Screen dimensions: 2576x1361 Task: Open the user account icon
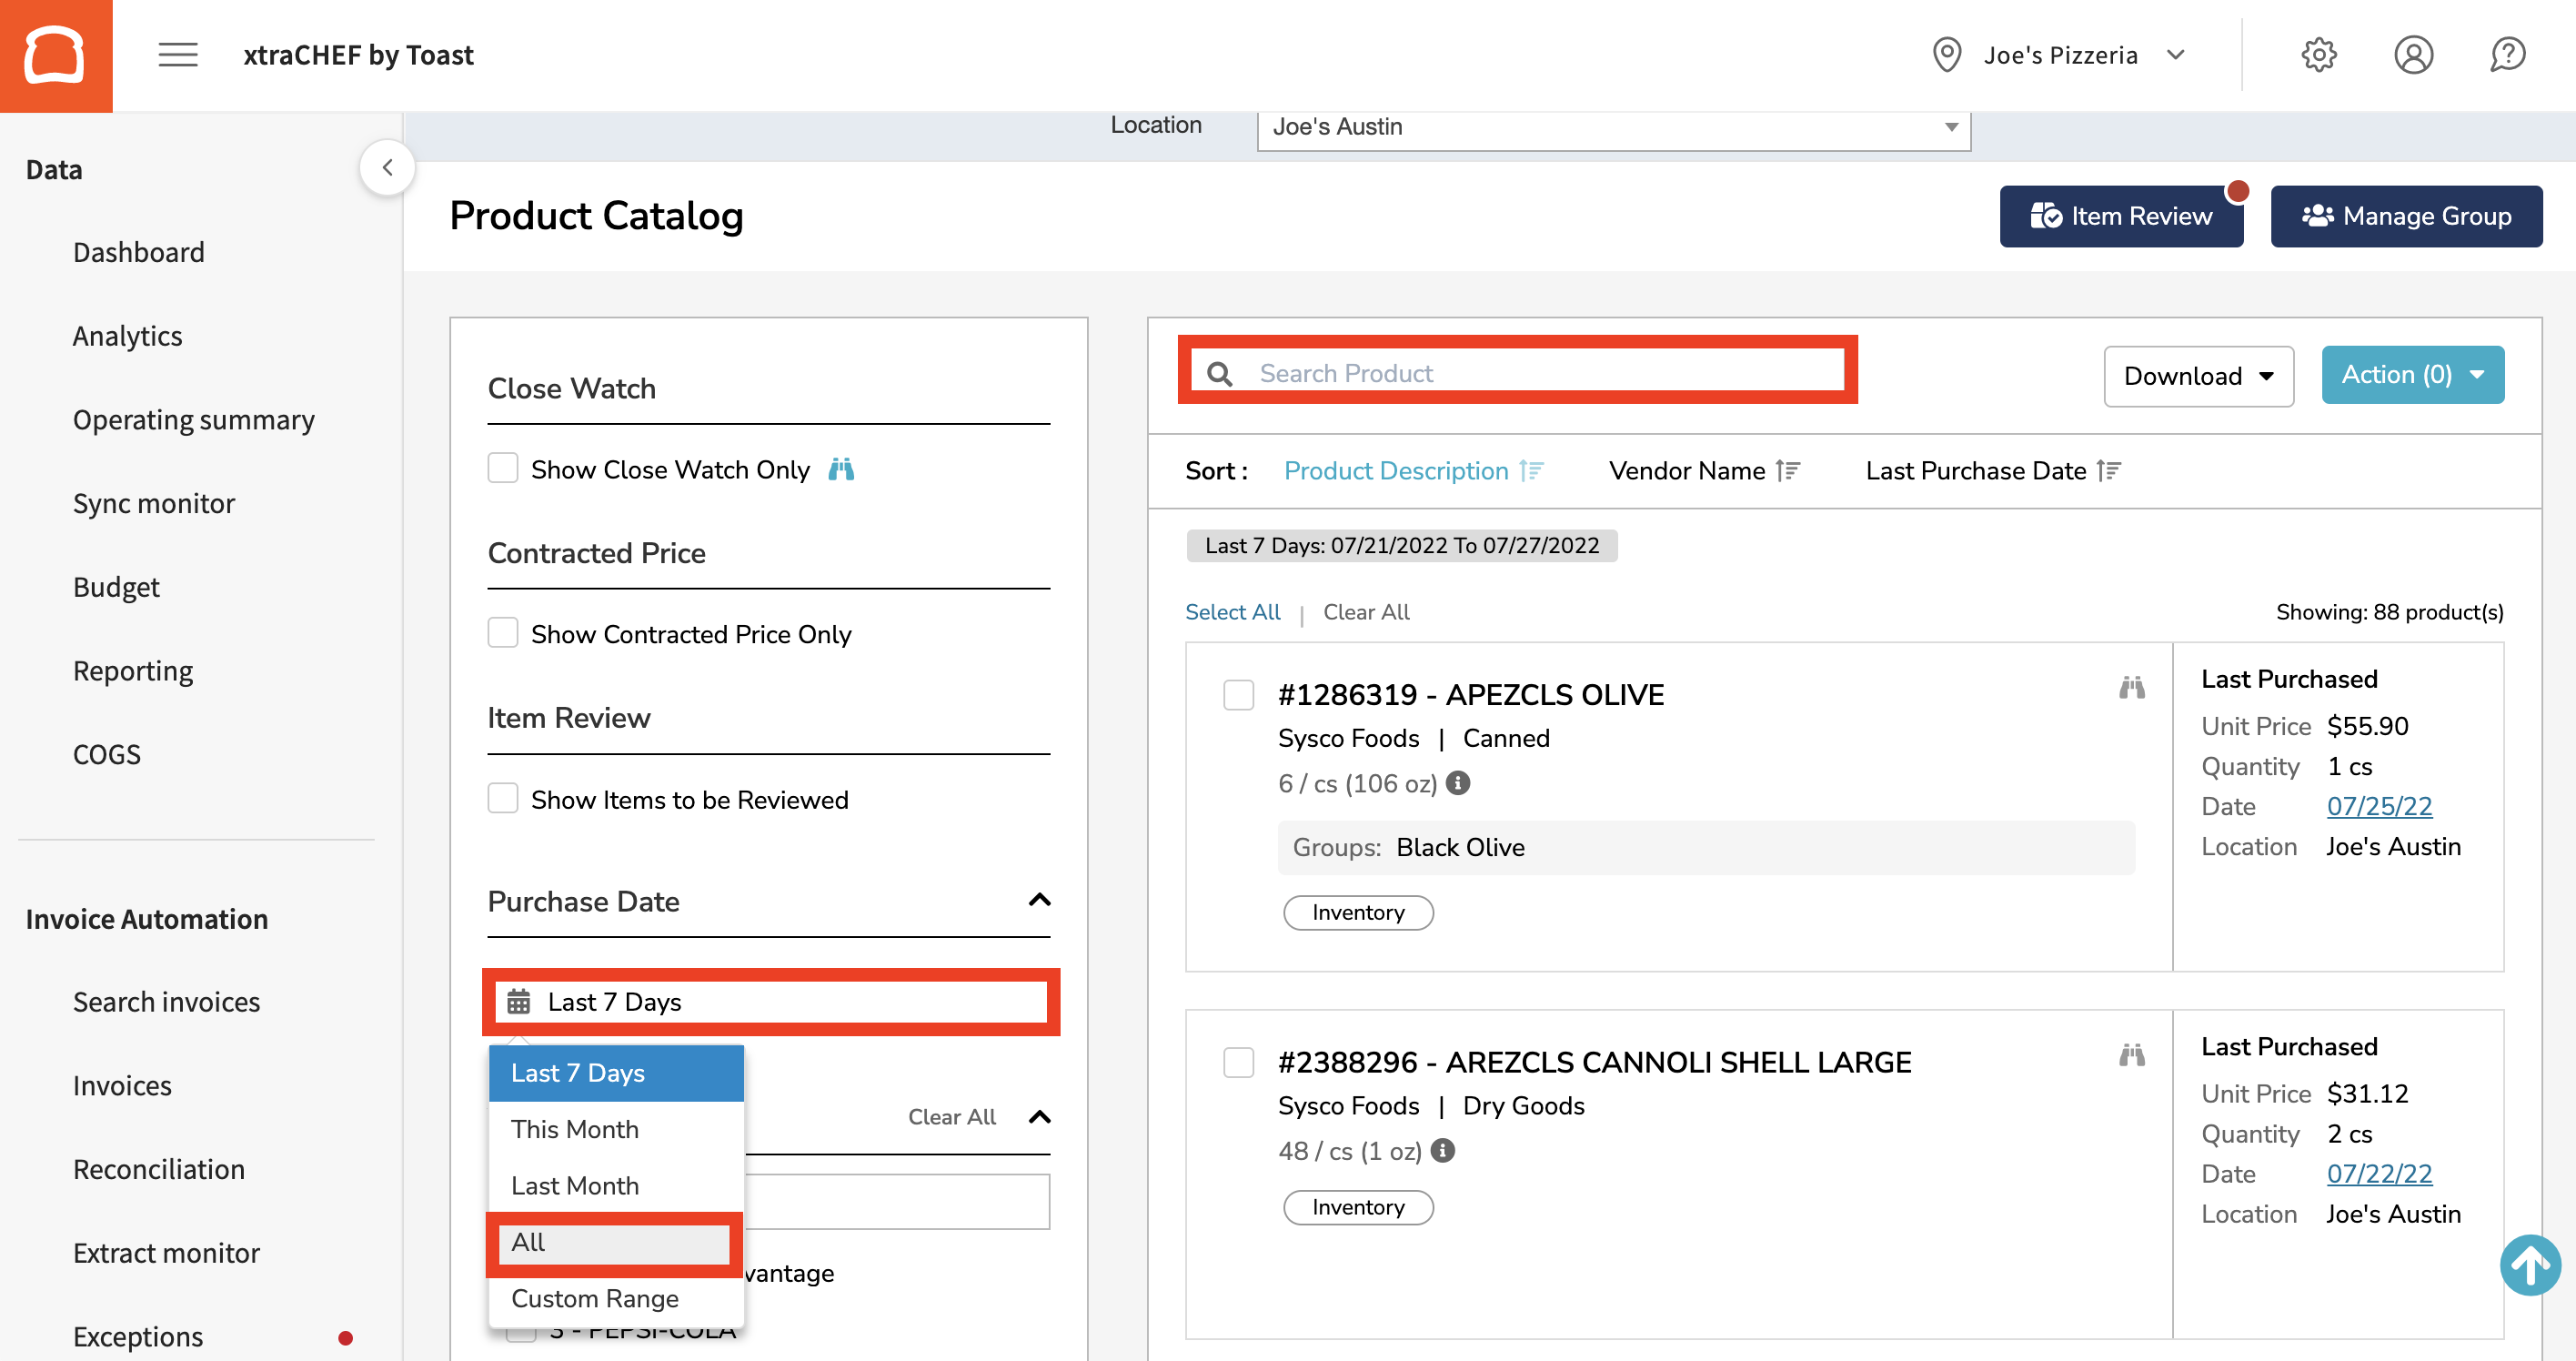(x=2414, y=55)
